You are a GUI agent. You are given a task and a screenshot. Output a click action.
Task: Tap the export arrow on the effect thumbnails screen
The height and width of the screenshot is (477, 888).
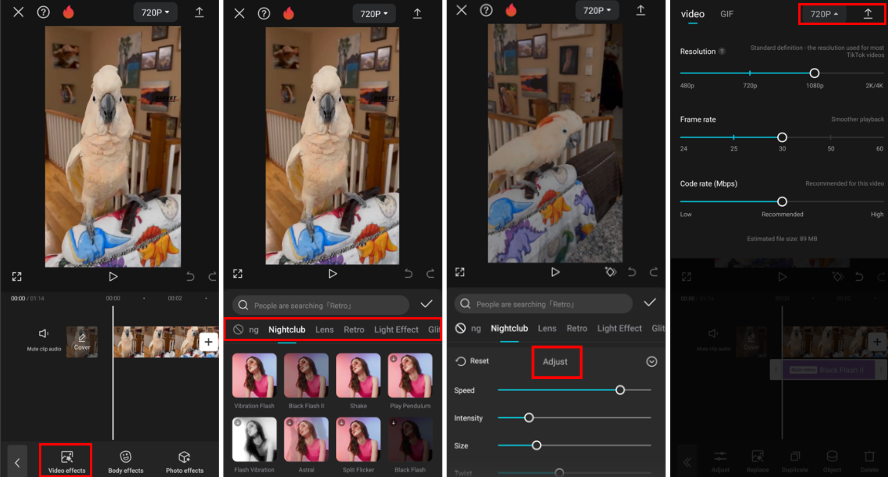click(x=417, y=14)
